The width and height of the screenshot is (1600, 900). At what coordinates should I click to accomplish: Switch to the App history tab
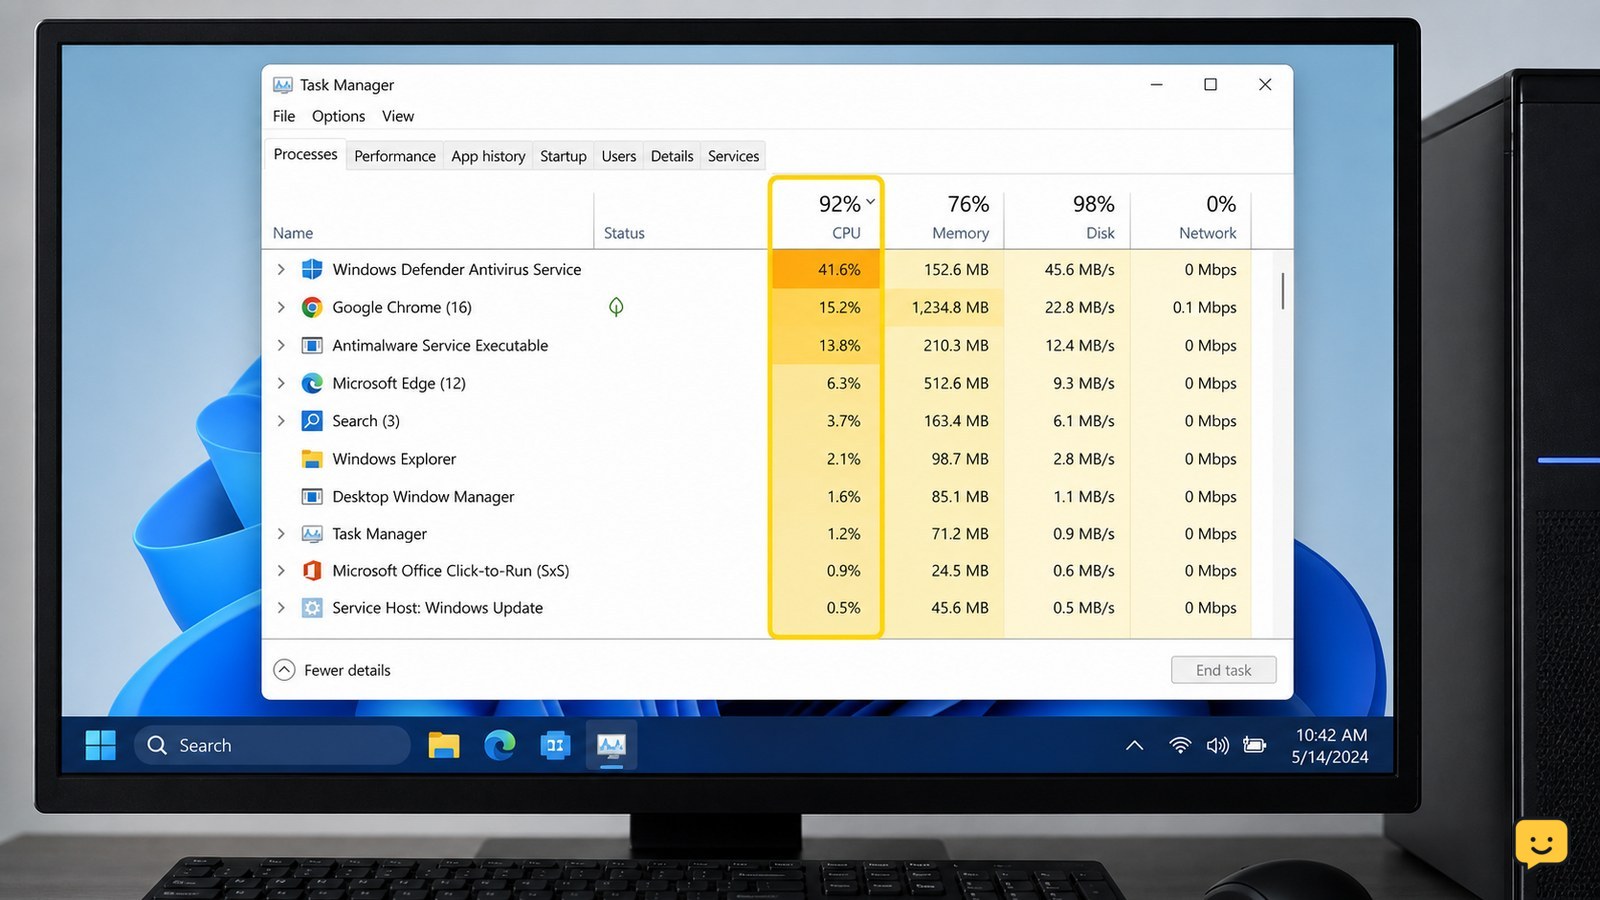pos(488,156)
